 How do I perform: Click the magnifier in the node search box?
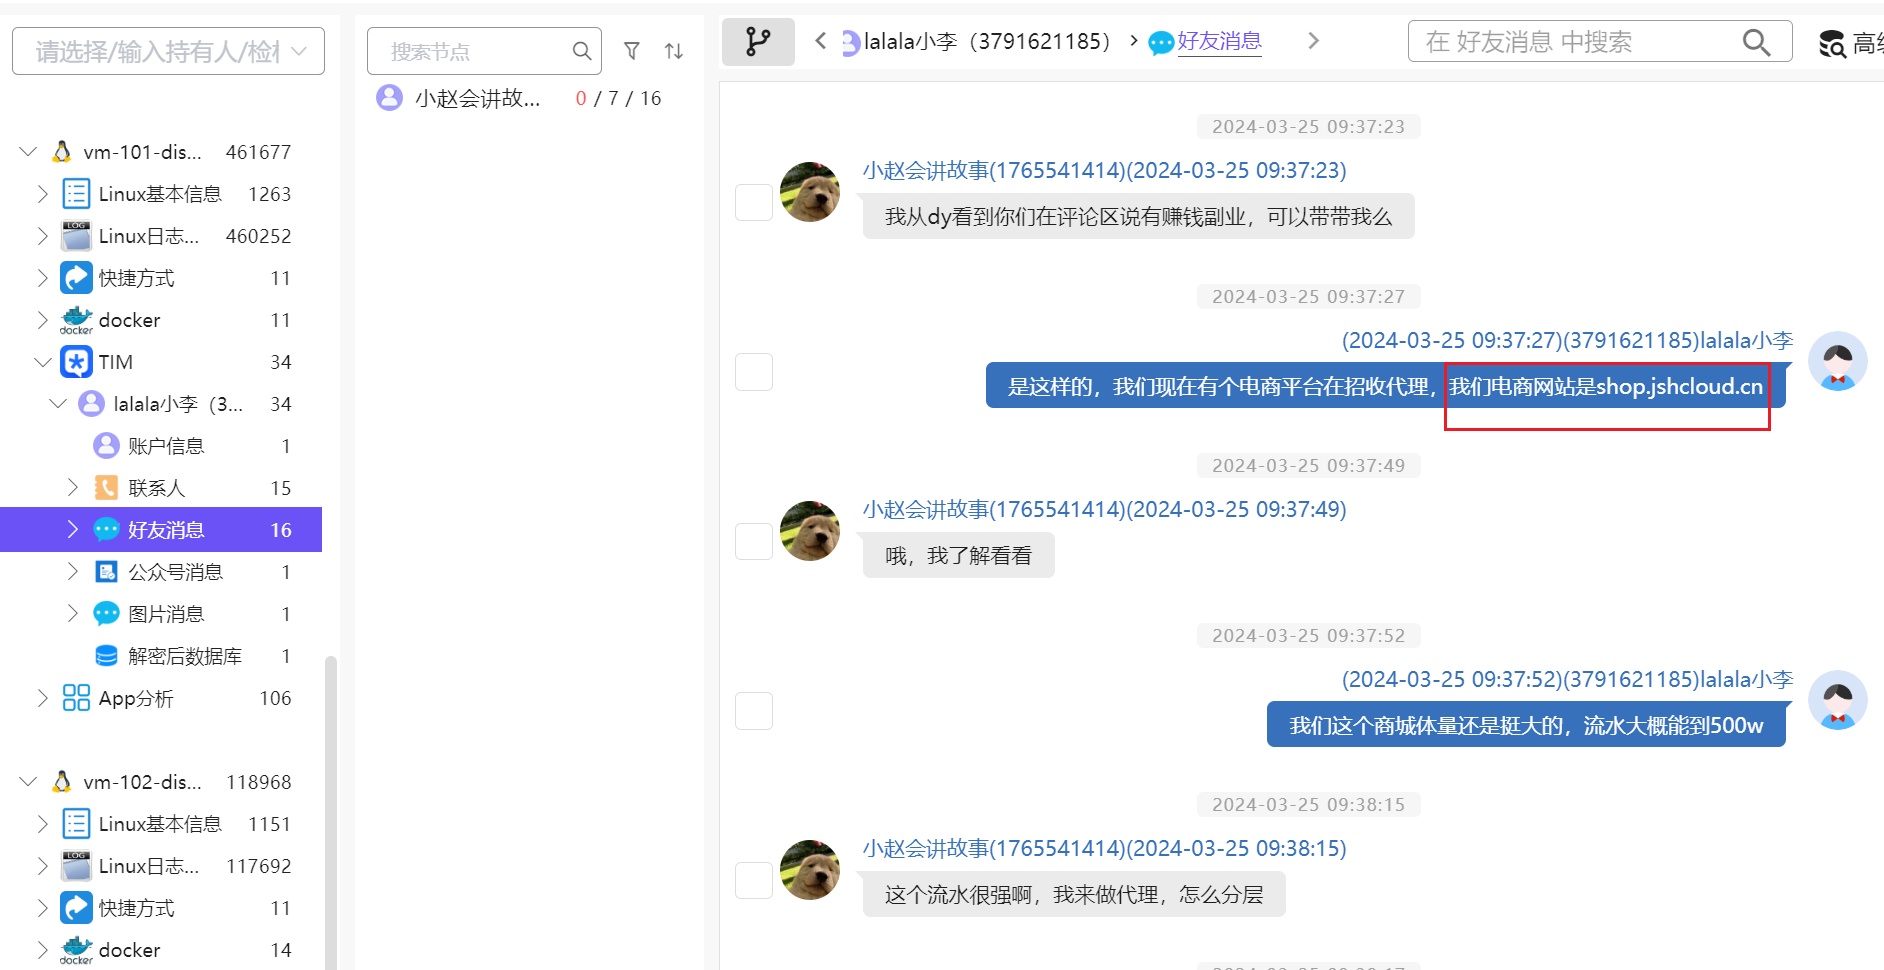581,51
